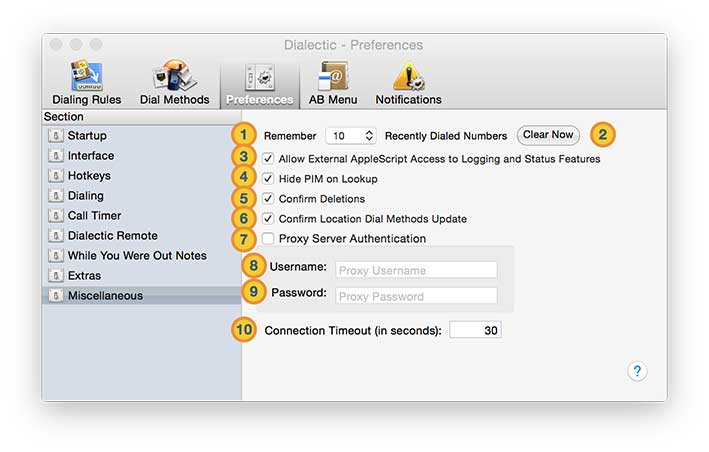
Task: Select the Dialing section row
Action: point(142,195)
